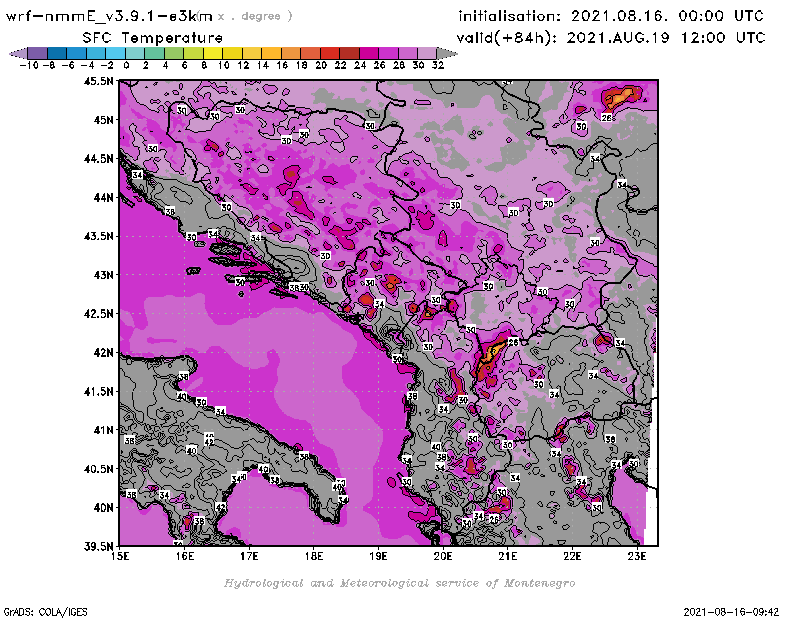
Task: Click the 43.5N latitude axis label
Action: pos(98,236)
